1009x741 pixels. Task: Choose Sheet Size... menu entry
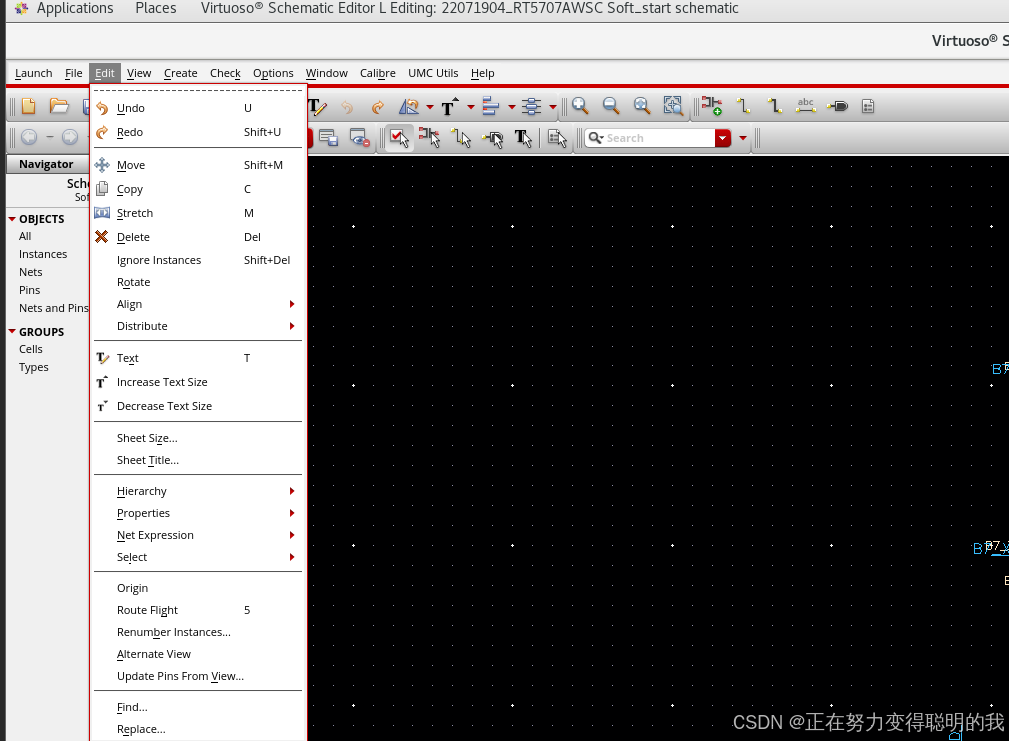coord(198,438)
